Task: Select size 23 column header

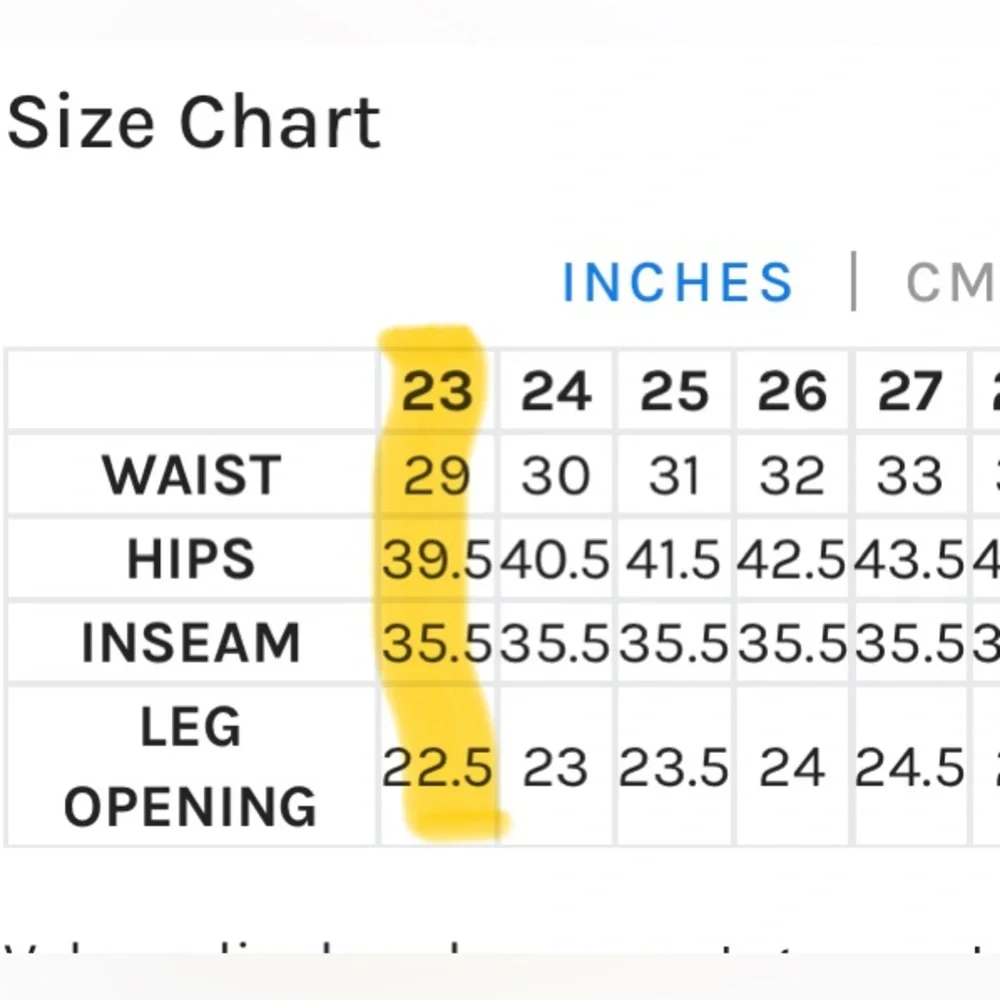Action: (437, 391)
